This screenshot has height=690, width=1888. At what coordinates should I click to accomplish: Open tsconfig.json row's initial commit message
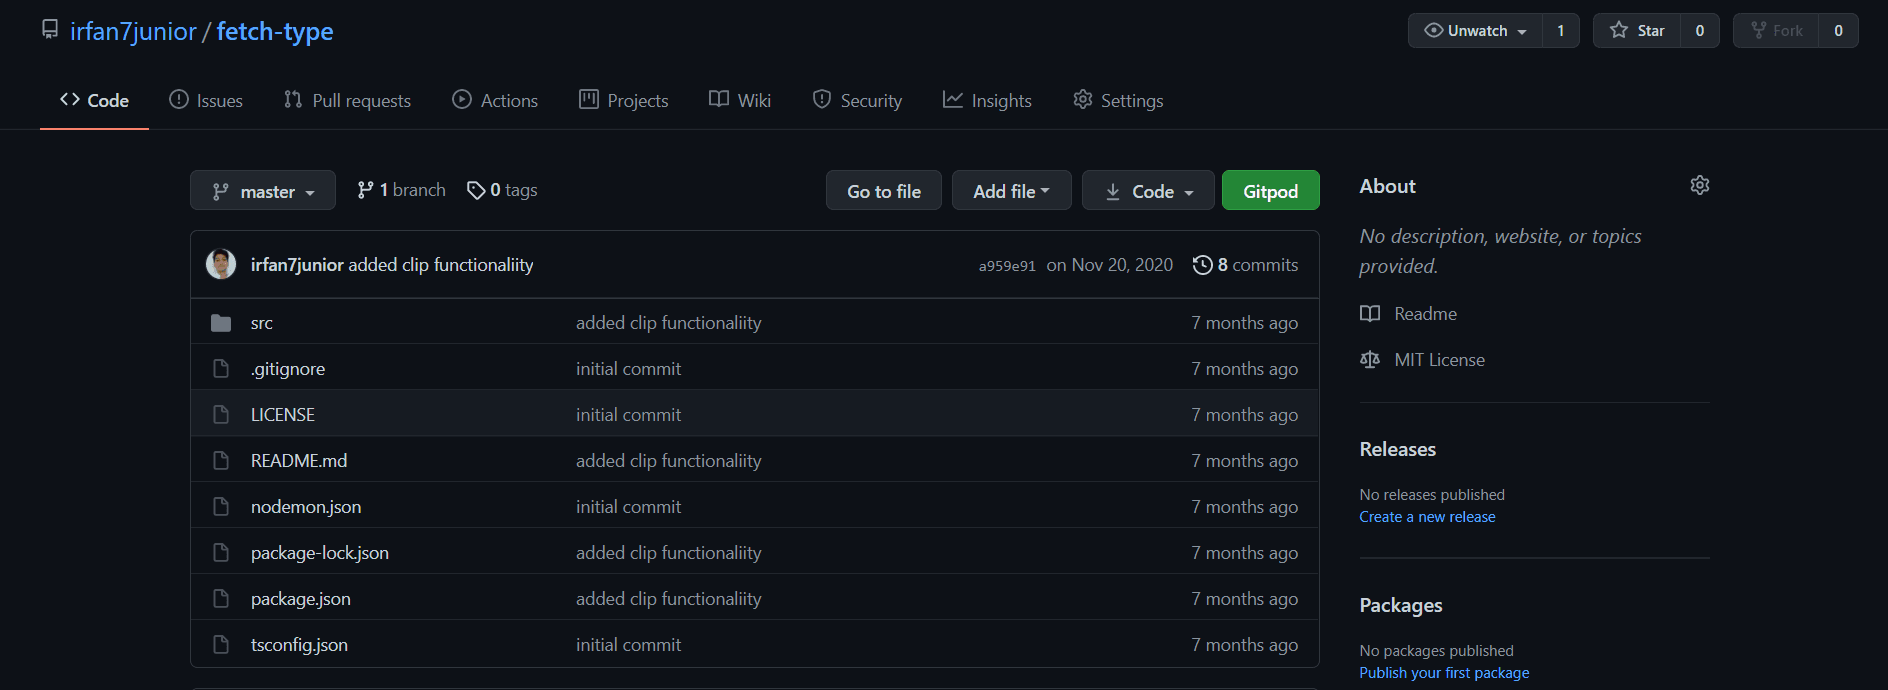tap(628, 645)
